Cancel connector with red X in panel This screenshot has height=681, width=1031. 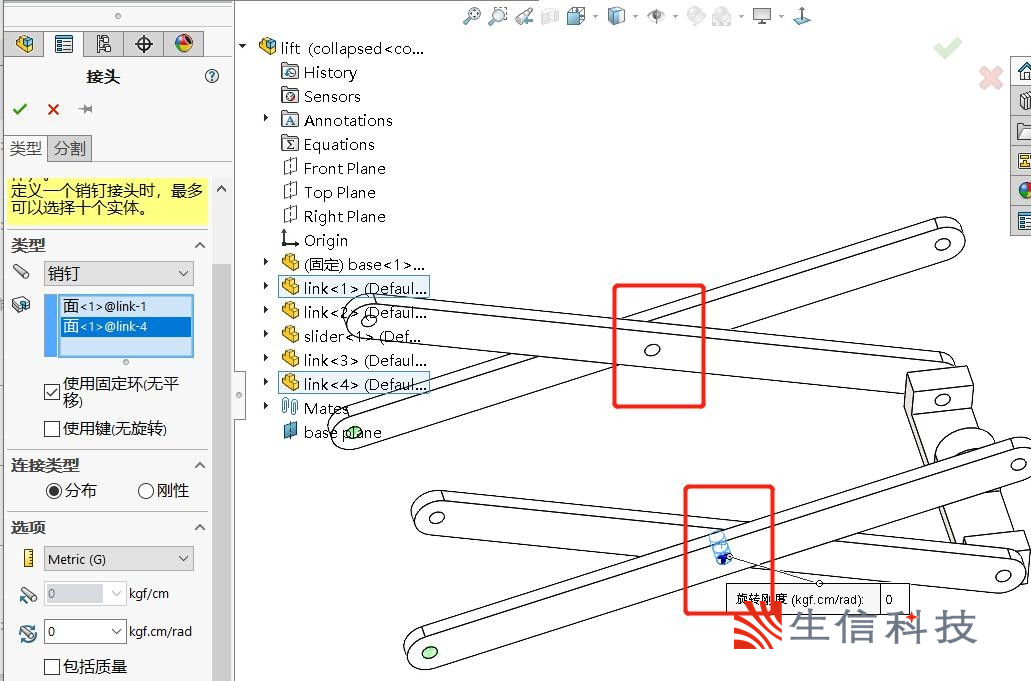(x=53, y=109)
